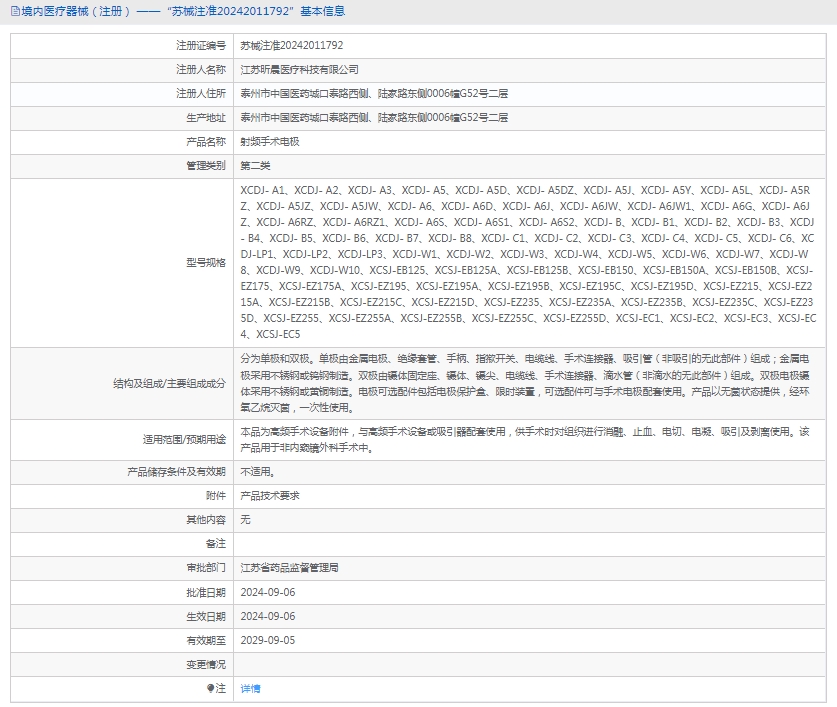
Task: Click the 注册人住所 address value
Action: click(x=374, y=94)
